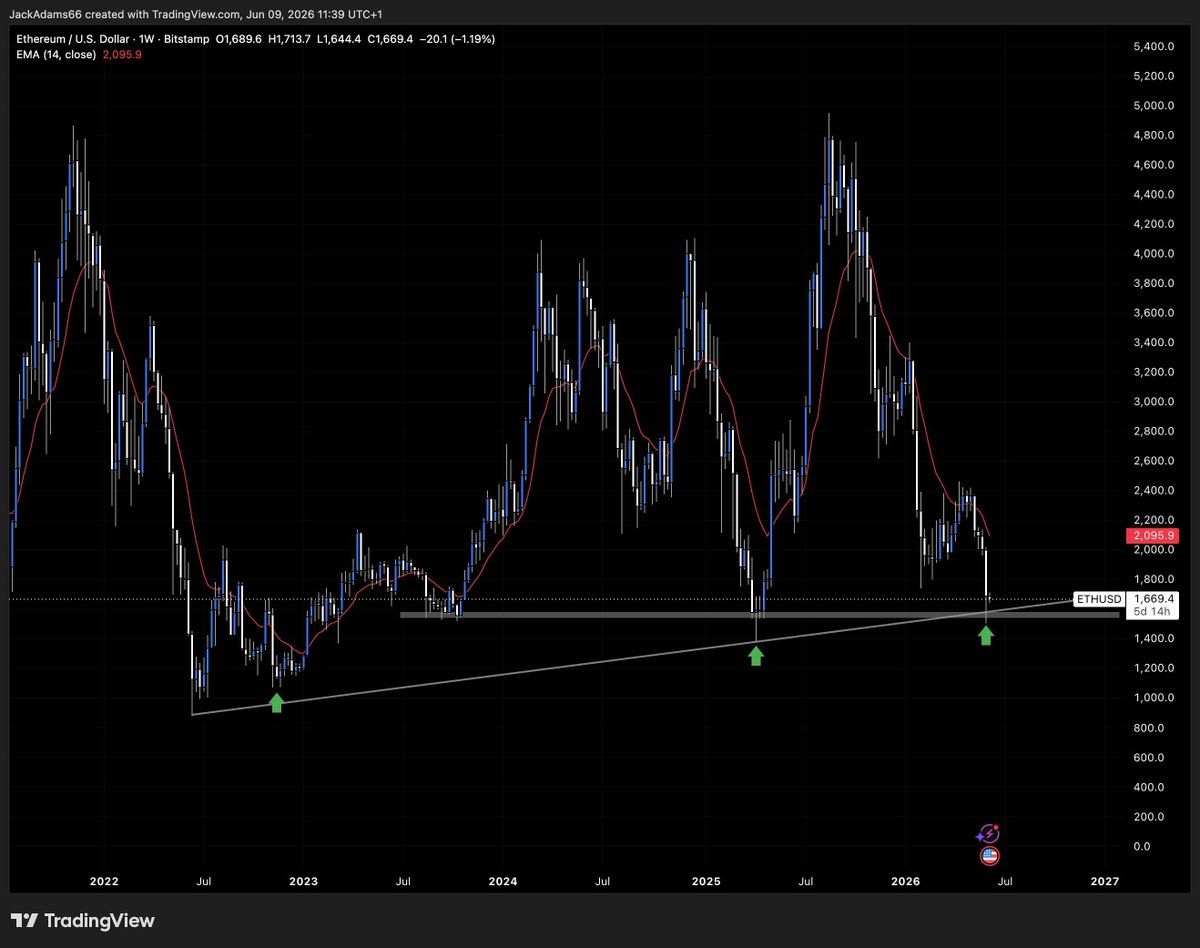Click the 2023 time axis label
Viewport: 1200px width, 948px height.
[303, 881]
